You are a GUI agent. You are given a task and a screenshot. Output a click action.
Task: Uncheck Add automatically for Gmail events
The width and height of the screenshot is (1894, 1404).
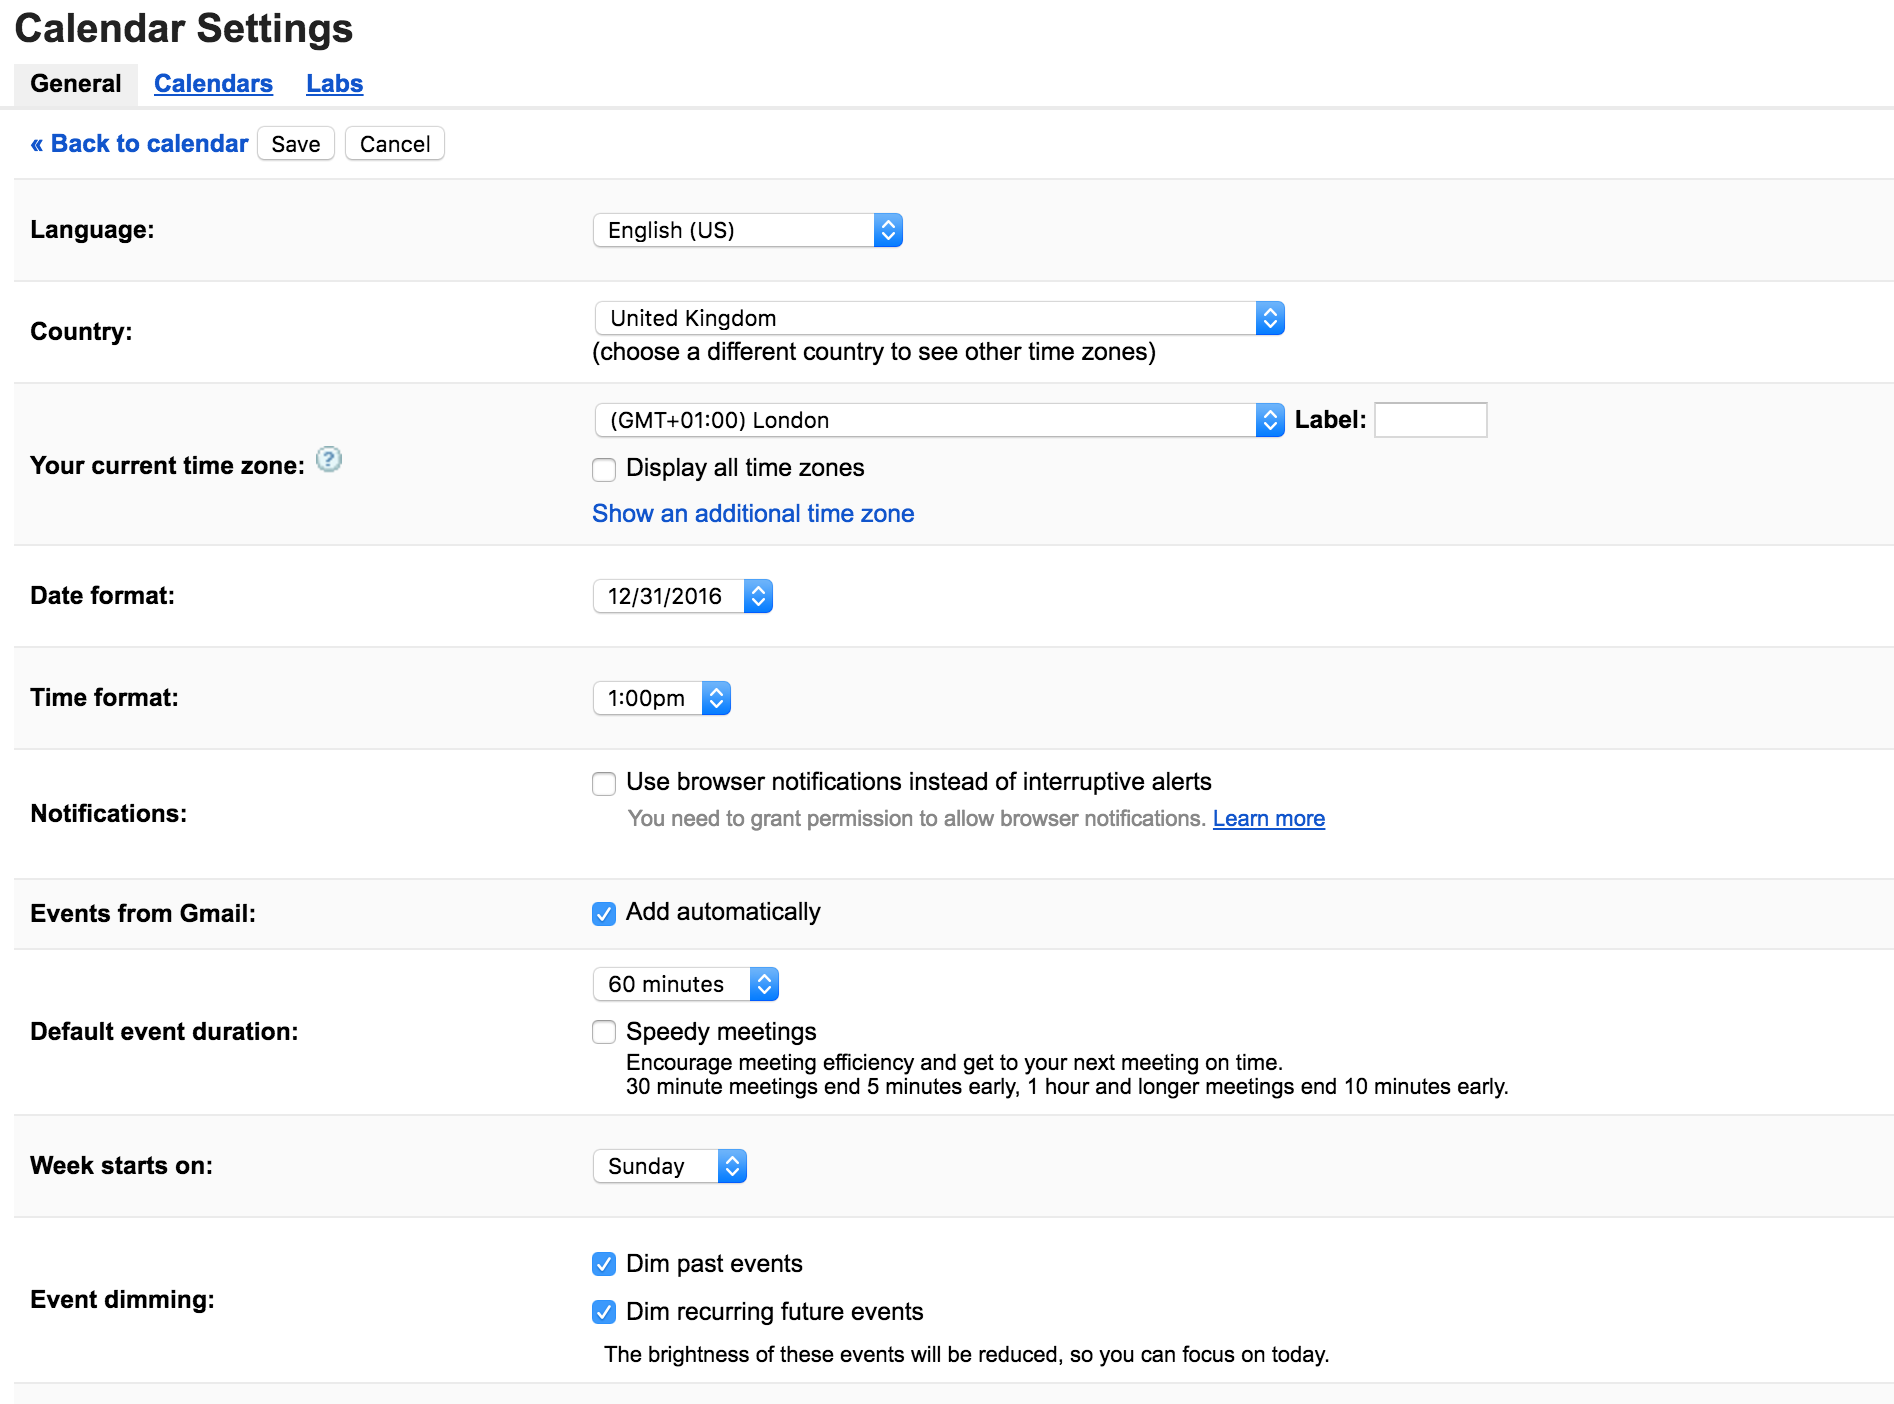(x=604, y=913)
